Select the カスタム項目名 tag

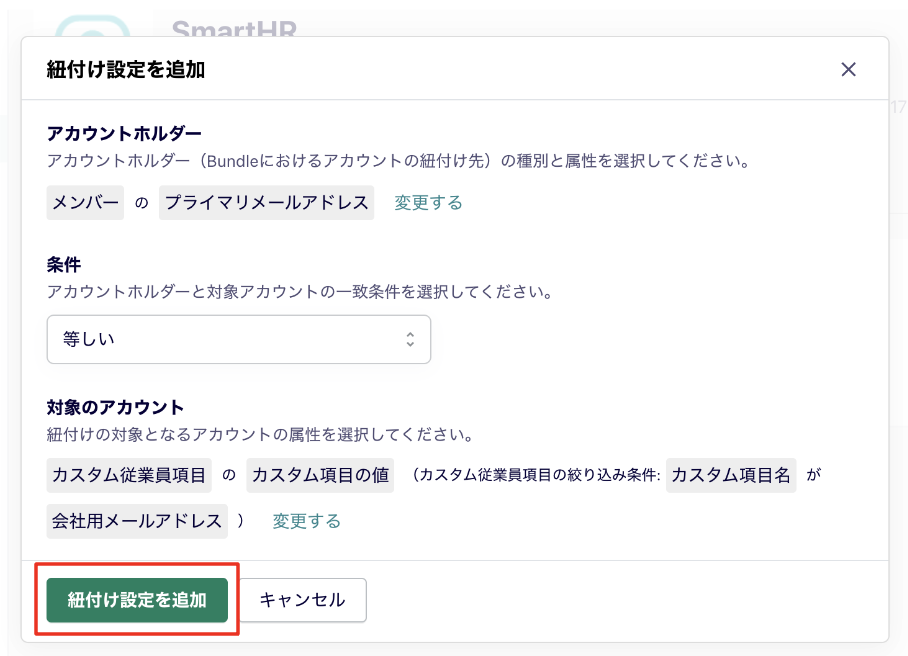coord(731,475)
